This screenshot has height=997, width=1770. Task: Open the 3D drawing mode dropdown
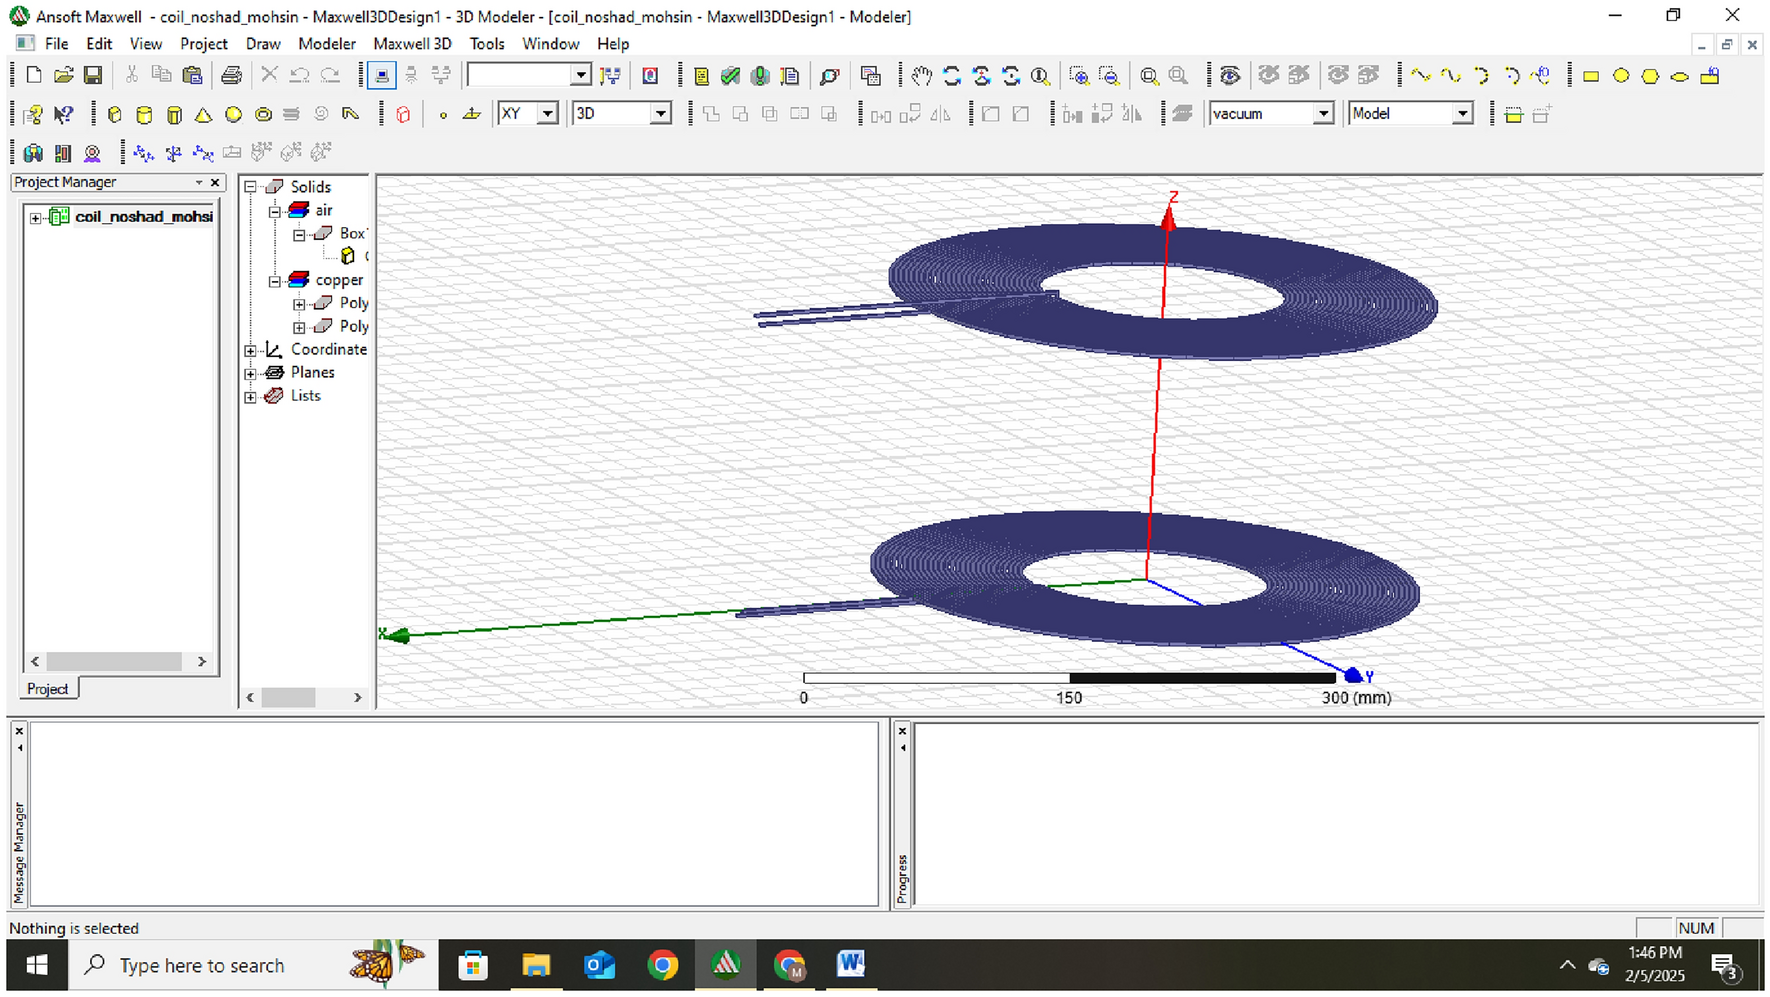coord(659,113)
